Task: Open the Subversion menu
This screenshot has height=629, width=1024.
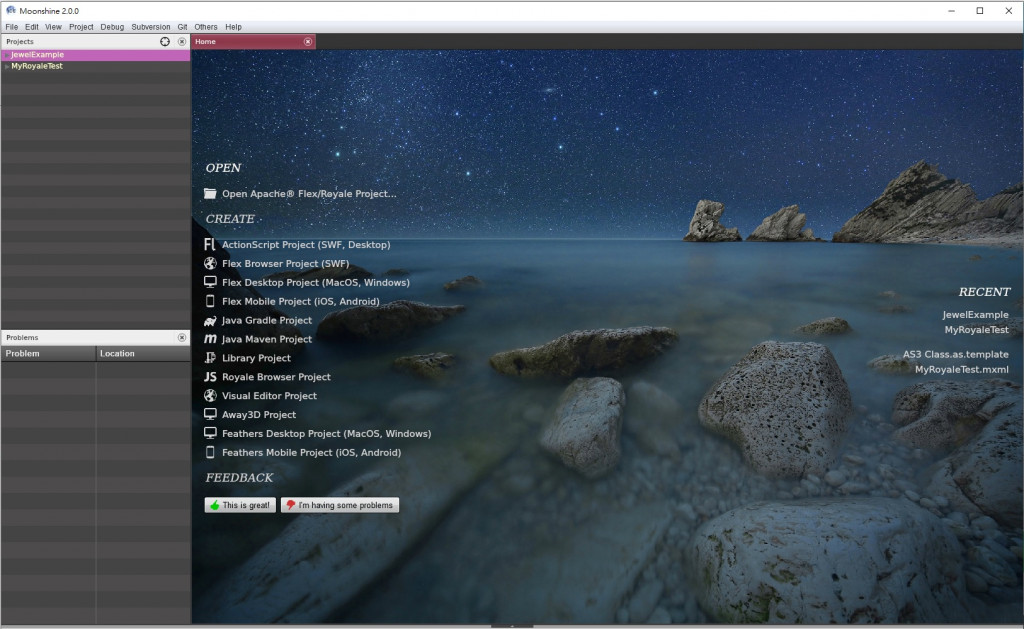Action: tap(150, 27)
